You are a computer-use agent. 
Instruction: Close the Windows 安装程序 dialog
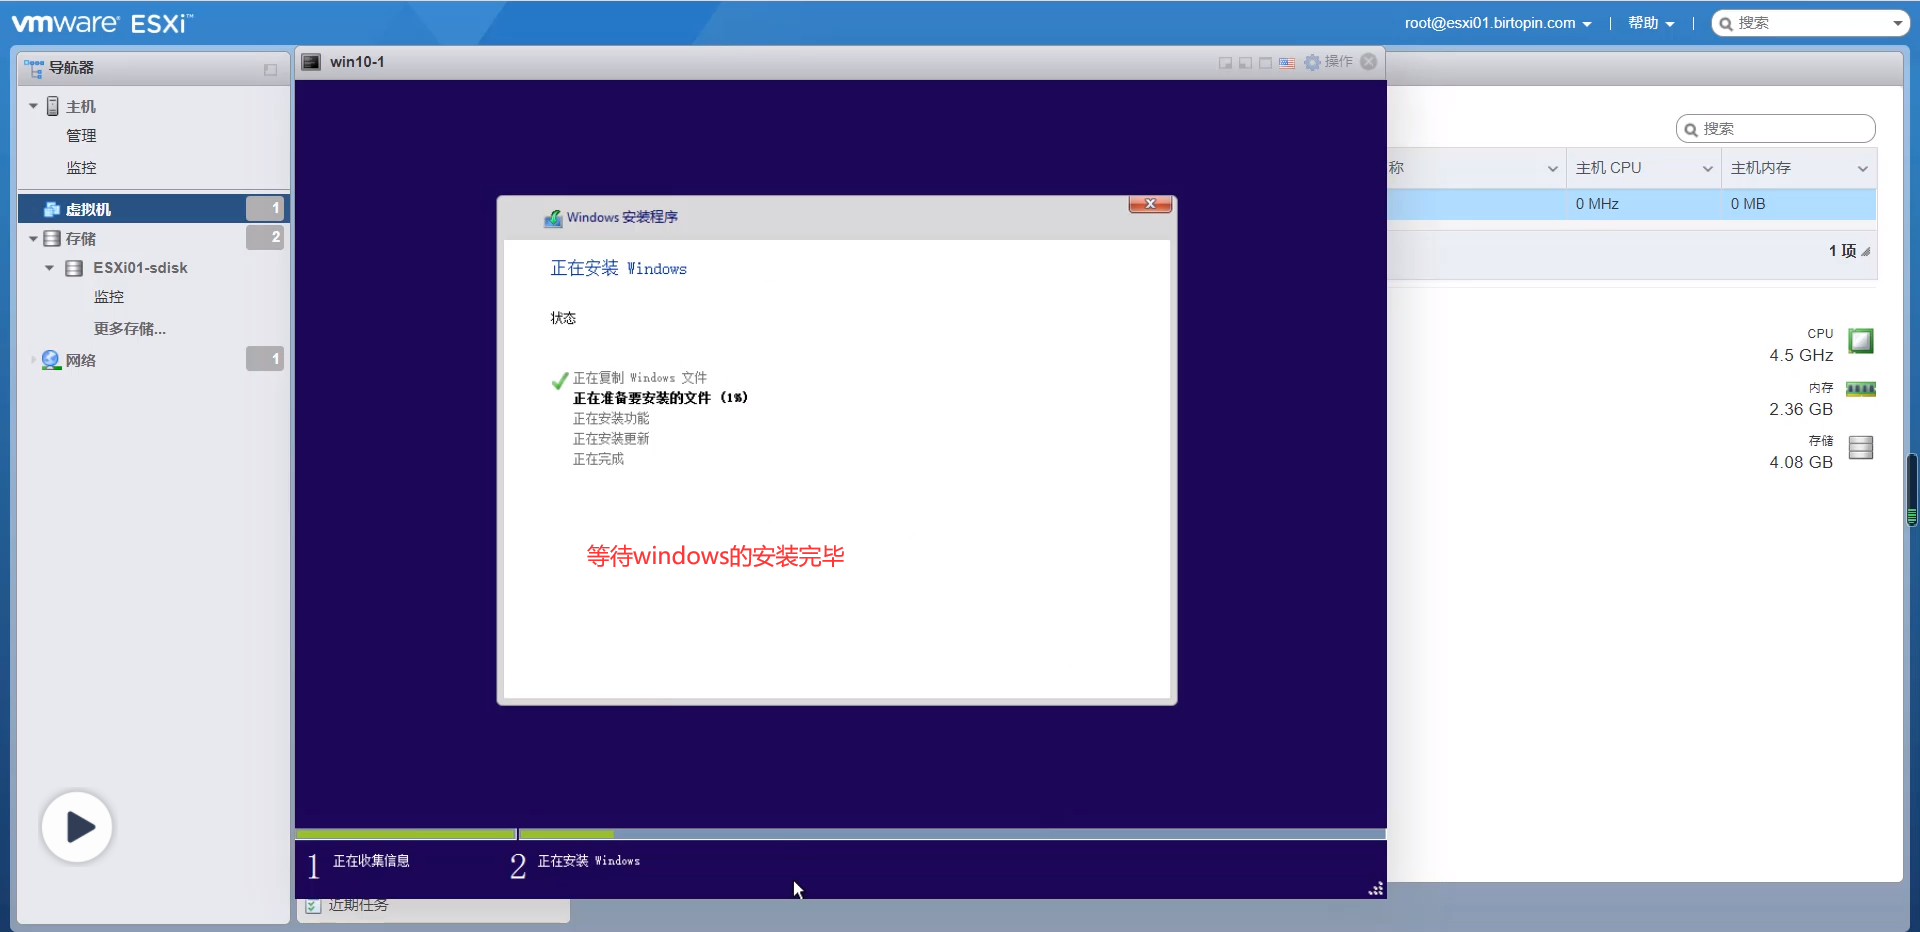coord(1150,204)
